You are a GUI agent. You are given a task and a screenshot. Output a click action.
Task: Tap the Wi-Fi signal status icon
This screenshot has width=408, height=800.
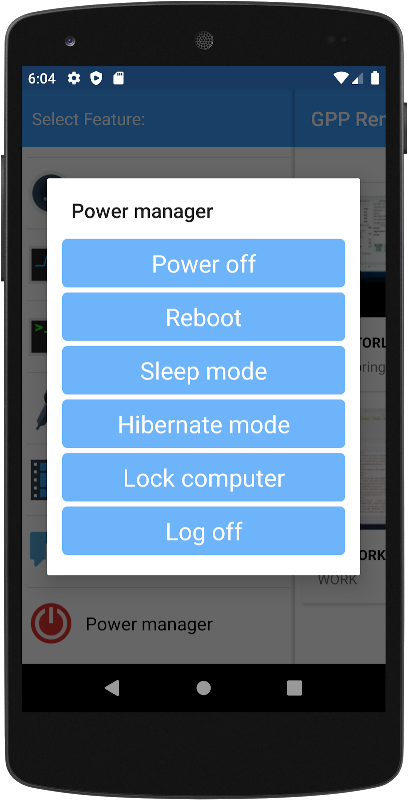point(341,78)
